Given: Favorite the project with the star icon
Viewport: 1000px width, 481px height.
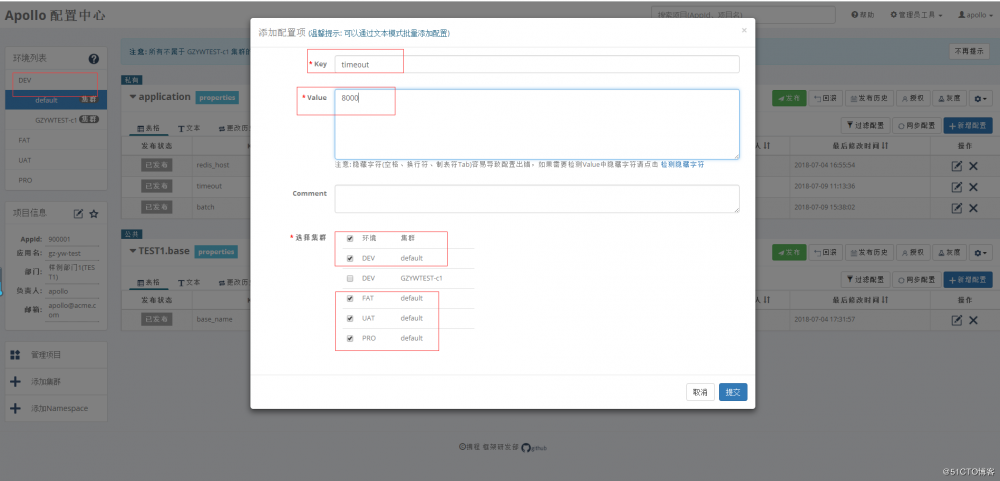Looking at the screenshot, I should tap(94, 214).
